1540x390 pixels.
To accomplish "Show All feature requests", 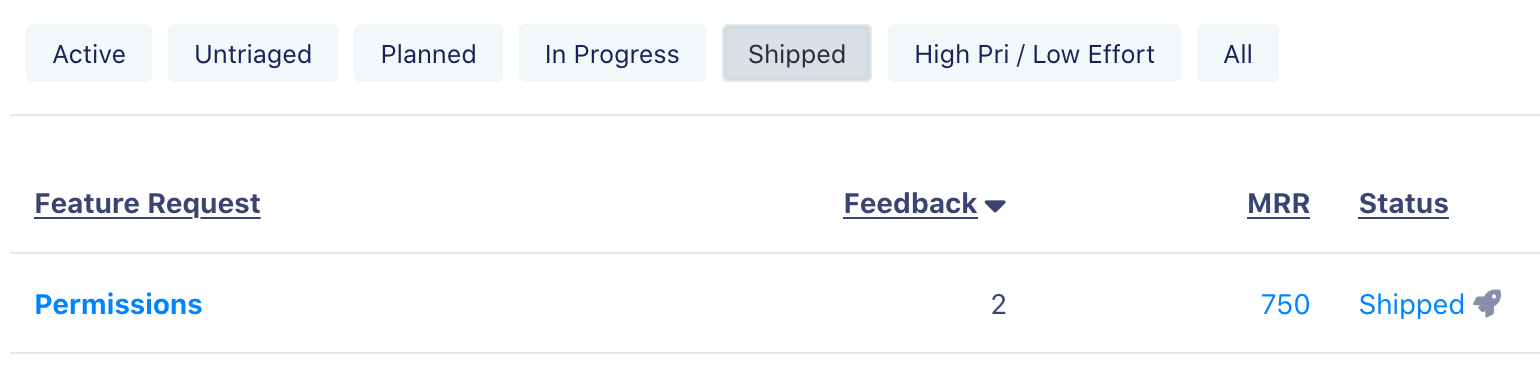I will [1238, 54].
